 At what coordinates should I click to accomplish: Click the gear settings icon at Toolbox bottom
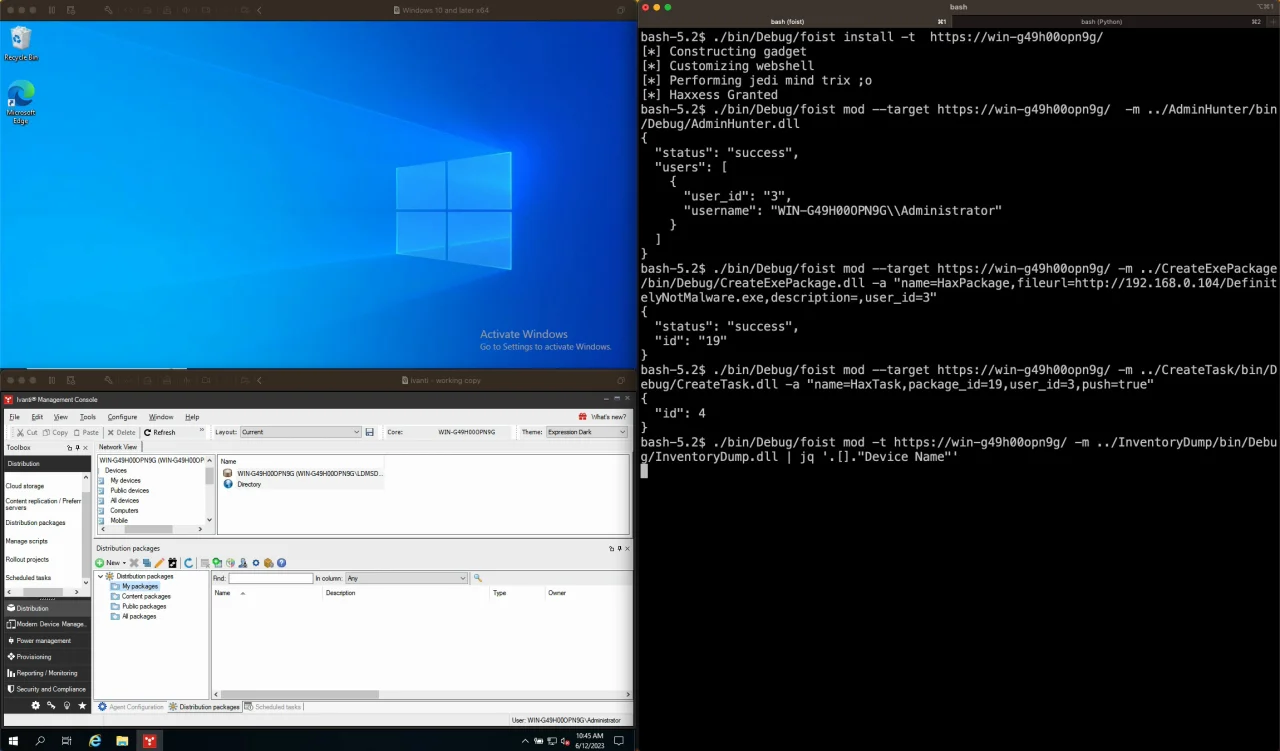[36, 705]
